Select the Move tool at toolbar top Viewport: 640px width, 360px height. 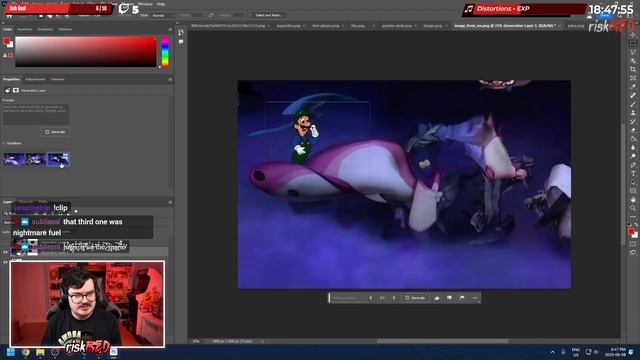(633, 35)
